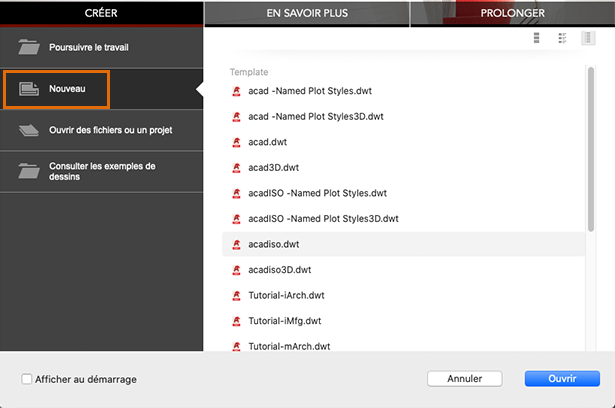Click the template list vertical scrollbar
This screenshot has height=408, width=615.
point(591,149)
